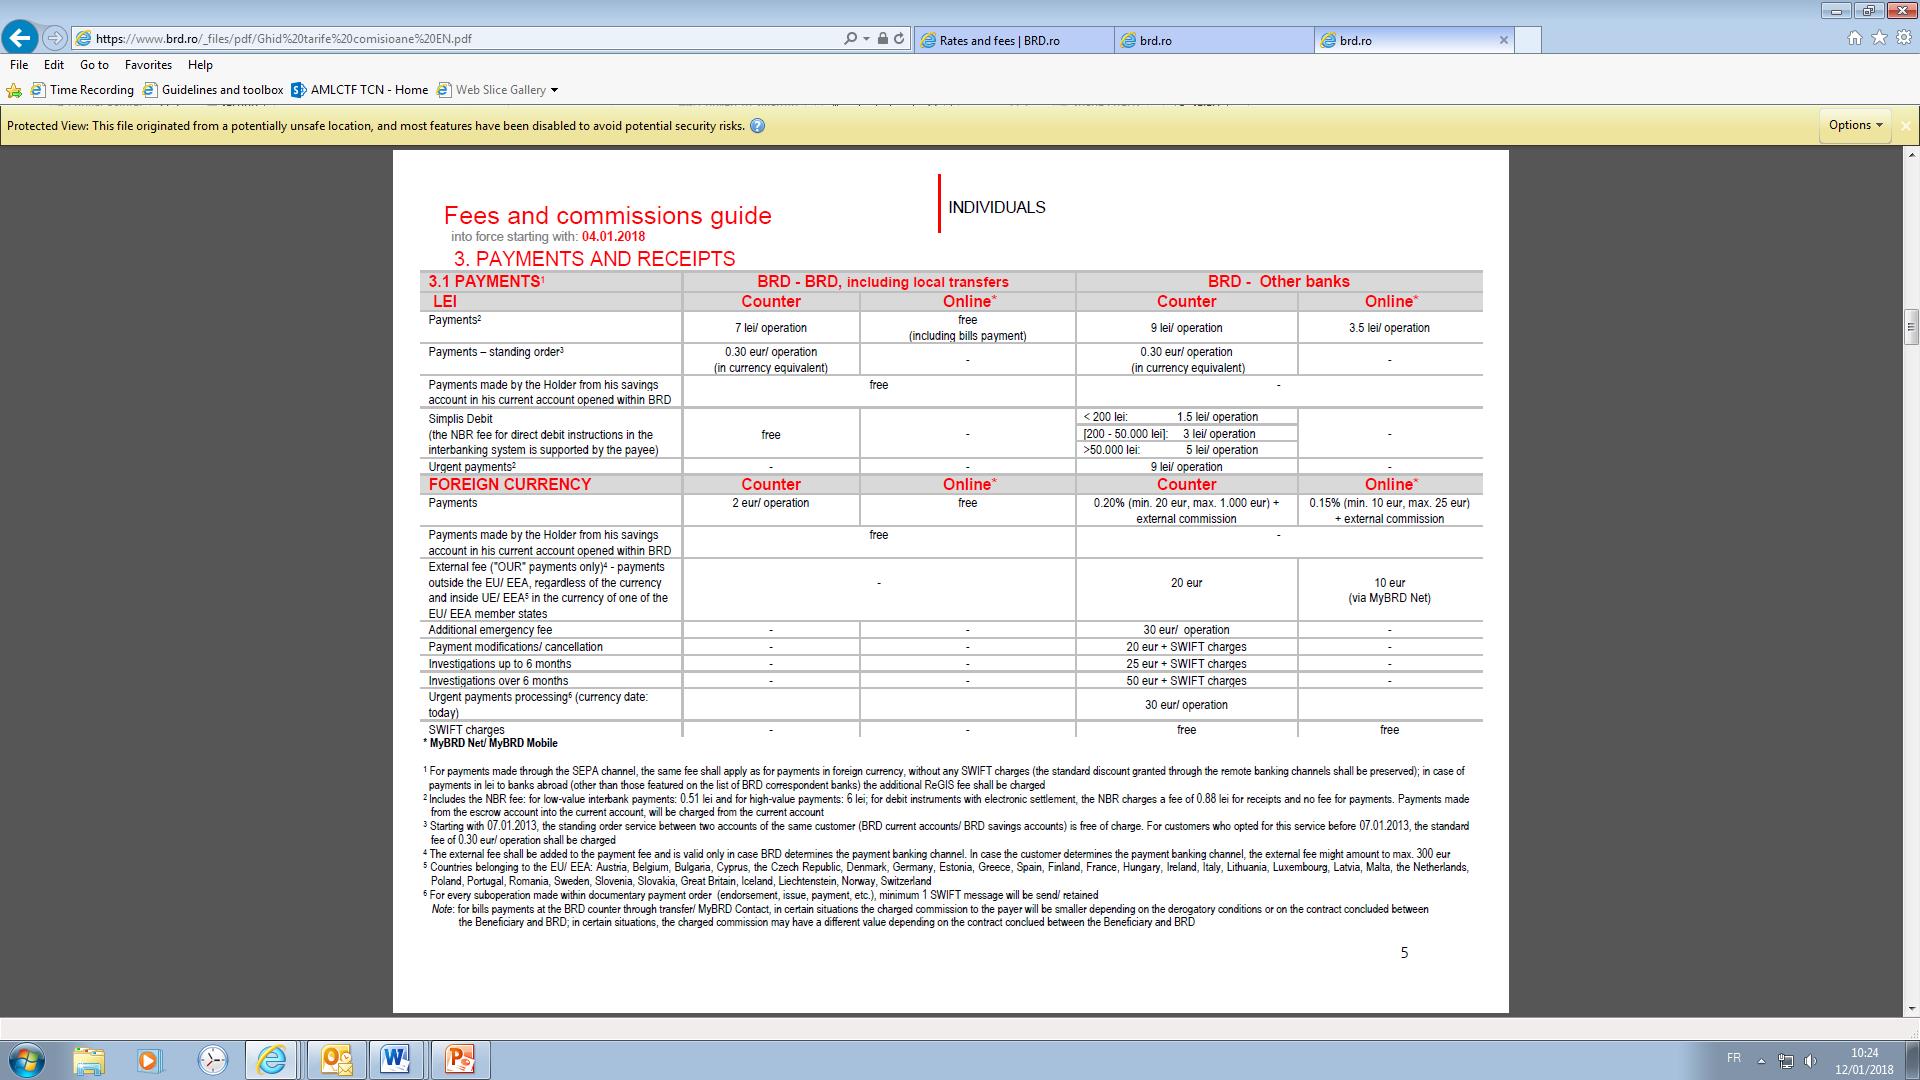Open the Go to menu
Viewport: 1920px width, 1080px height.
click(x=94, y=64)
